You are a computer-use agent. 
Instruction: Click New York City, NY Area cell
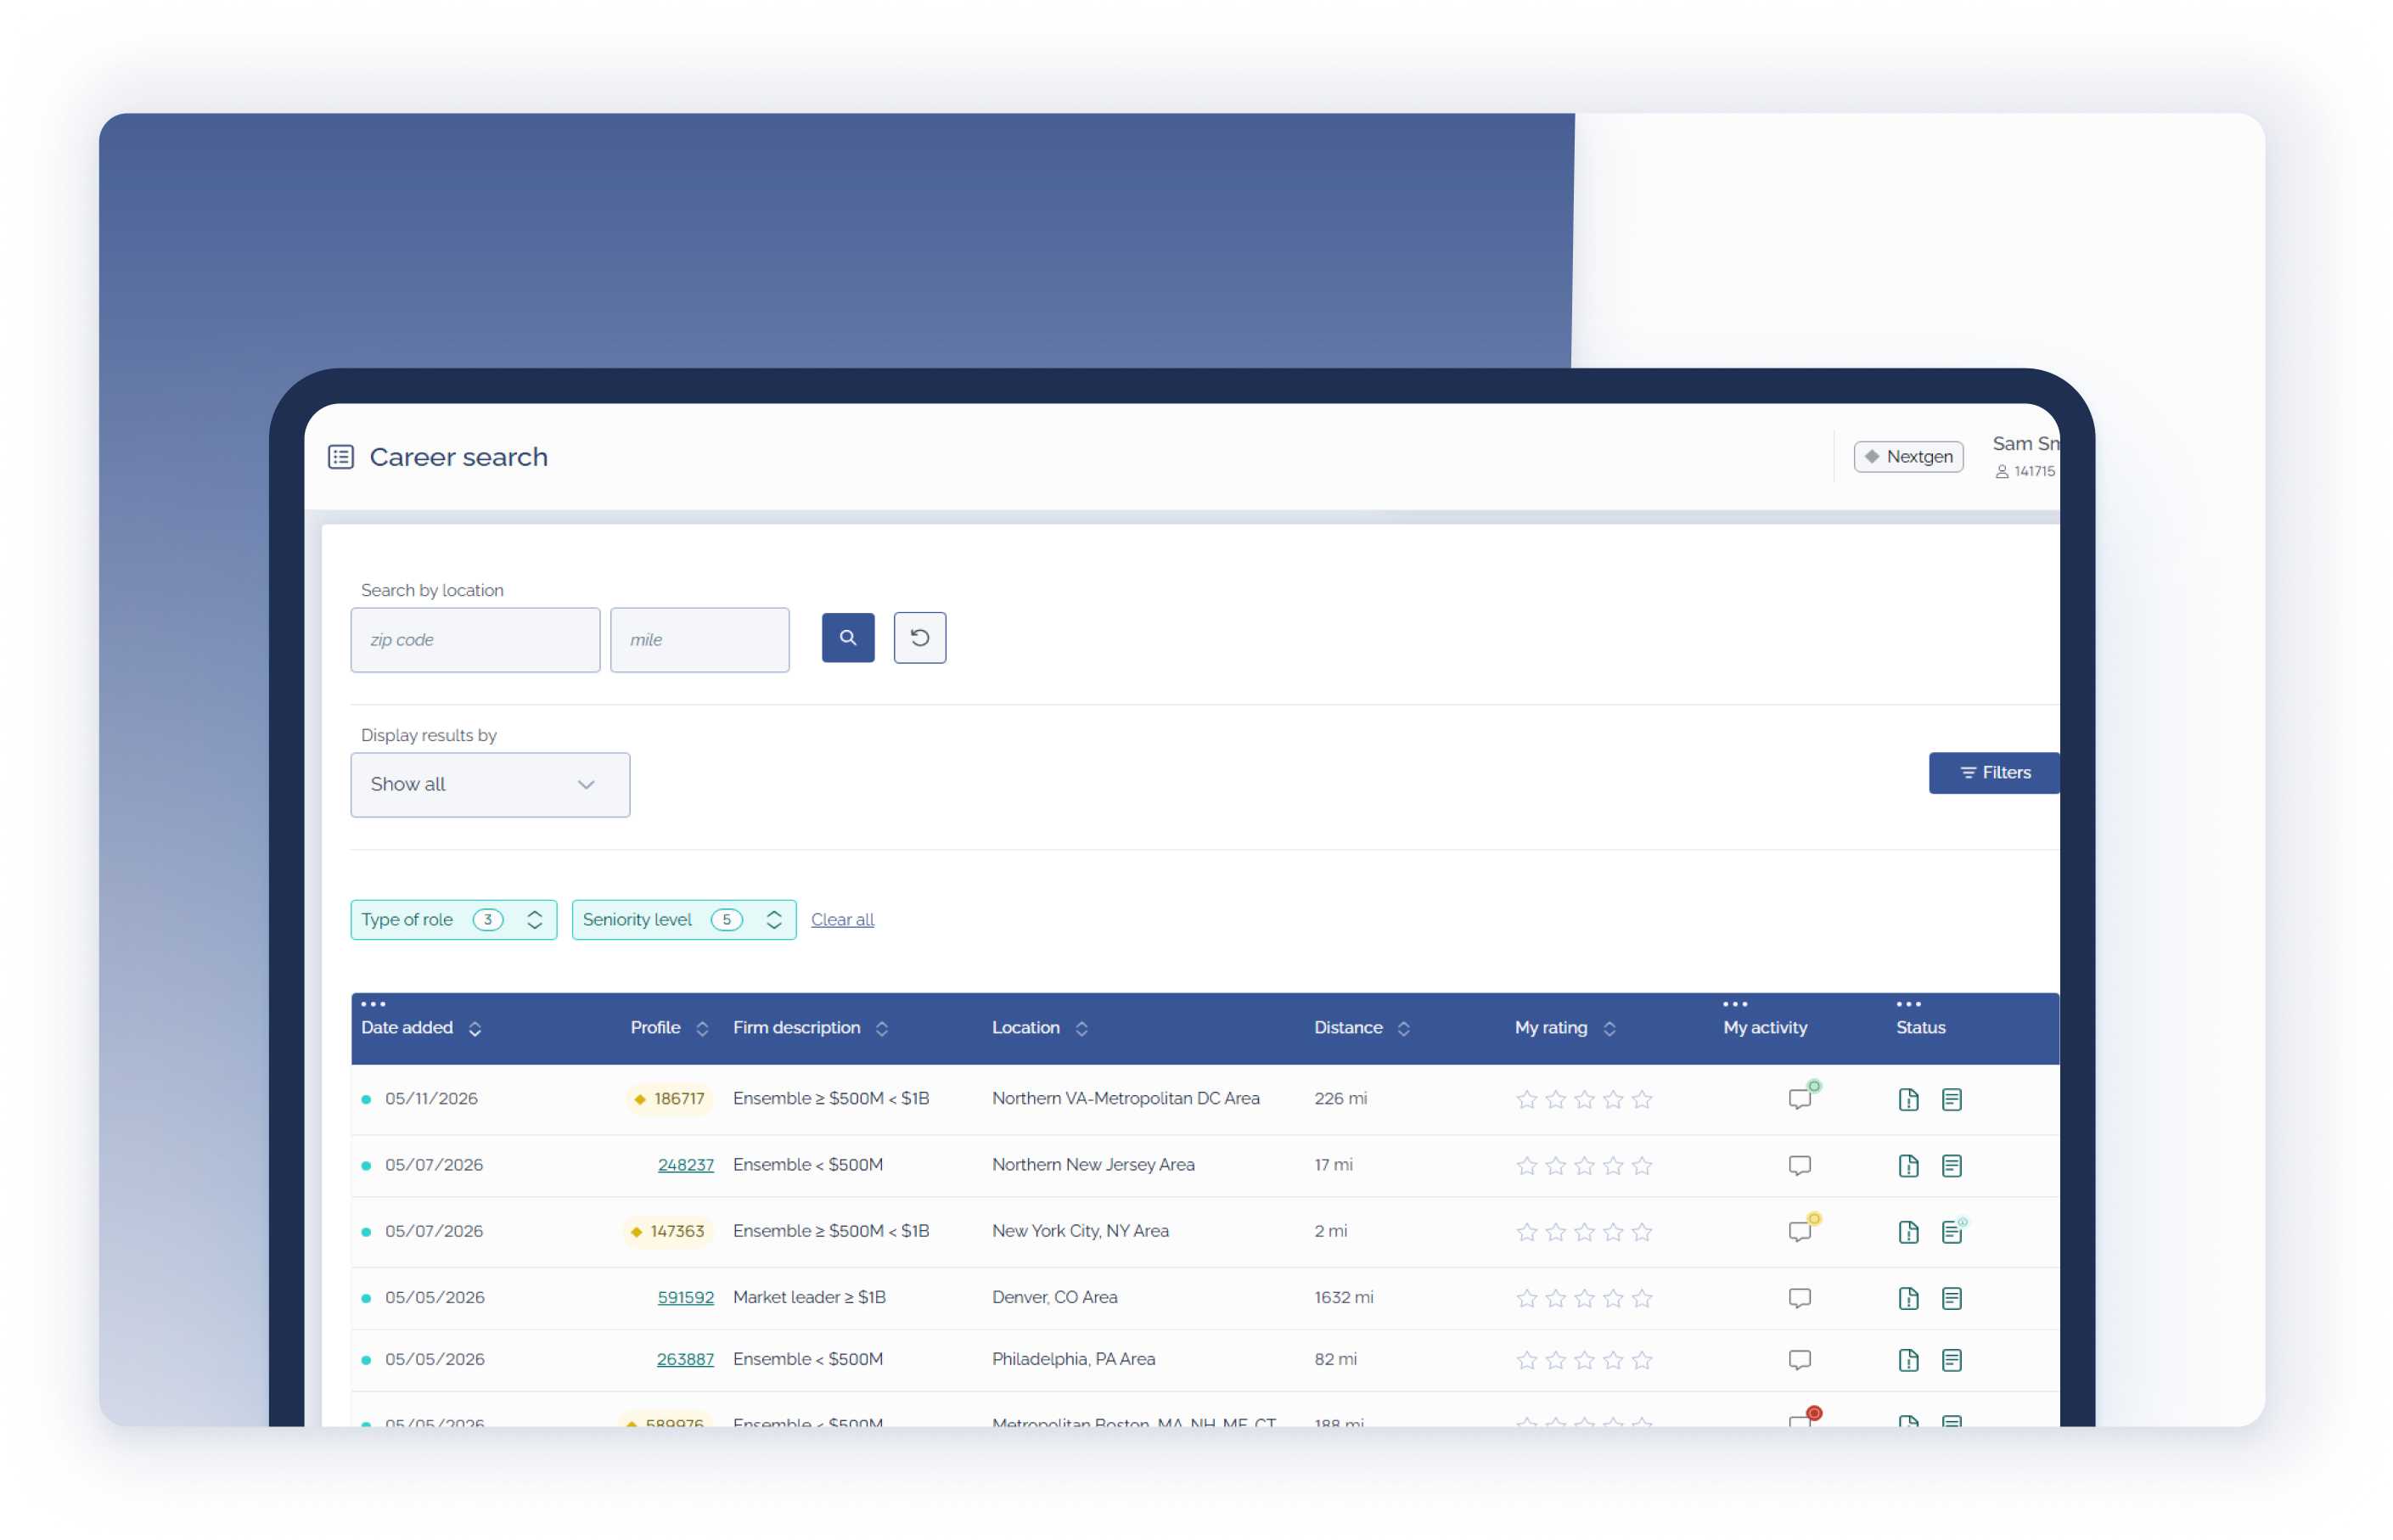1080,1231
